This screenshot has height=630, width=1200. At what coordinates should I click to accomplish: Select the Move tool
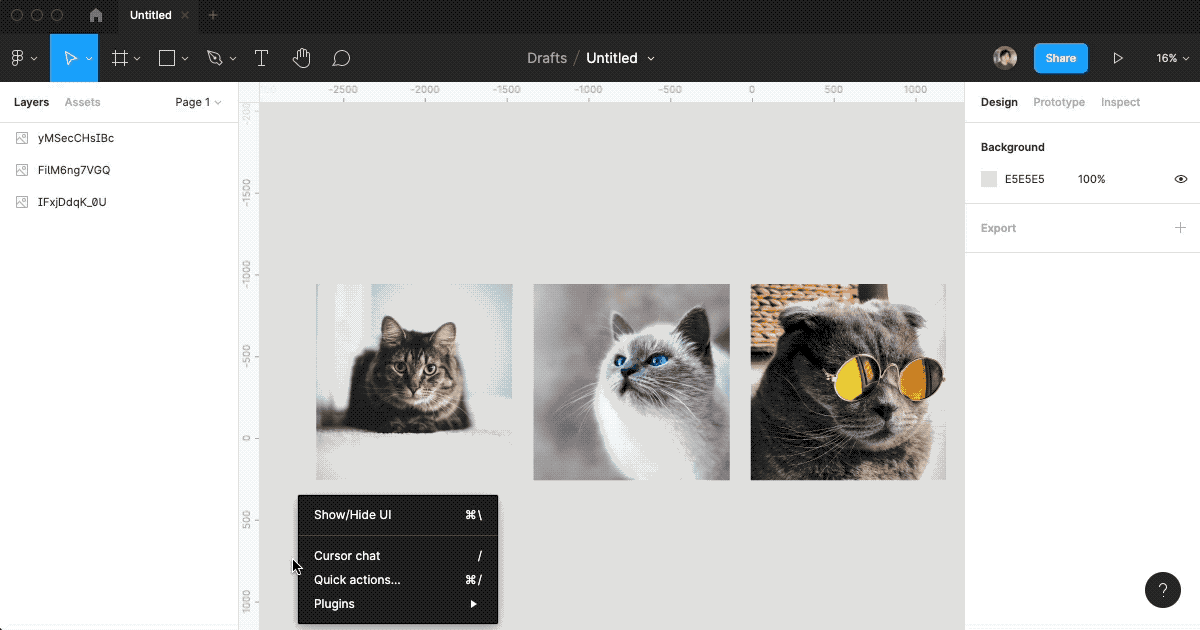70,58
